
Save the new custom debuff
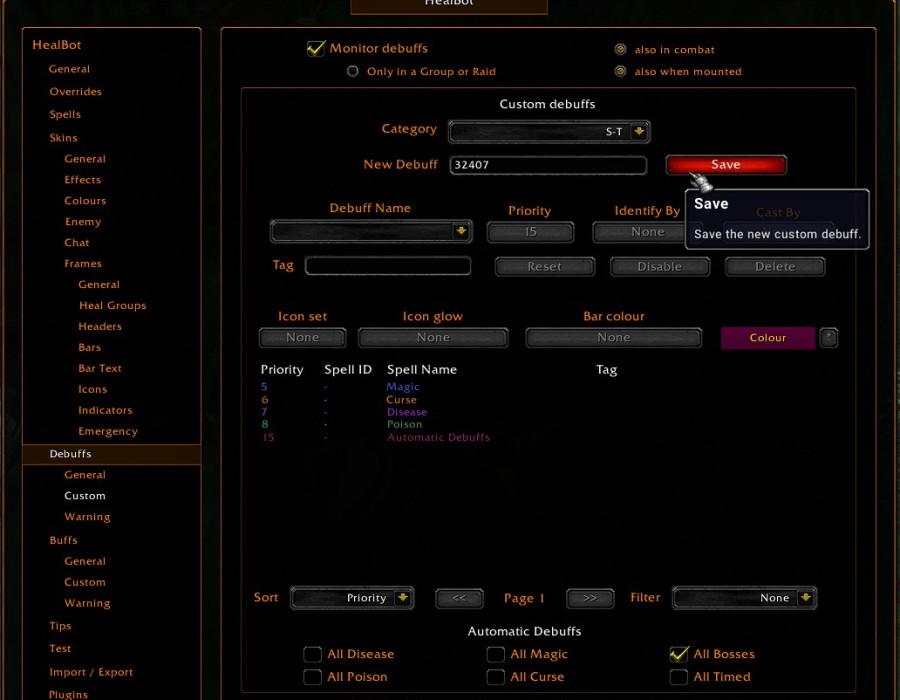pos(726,165)
